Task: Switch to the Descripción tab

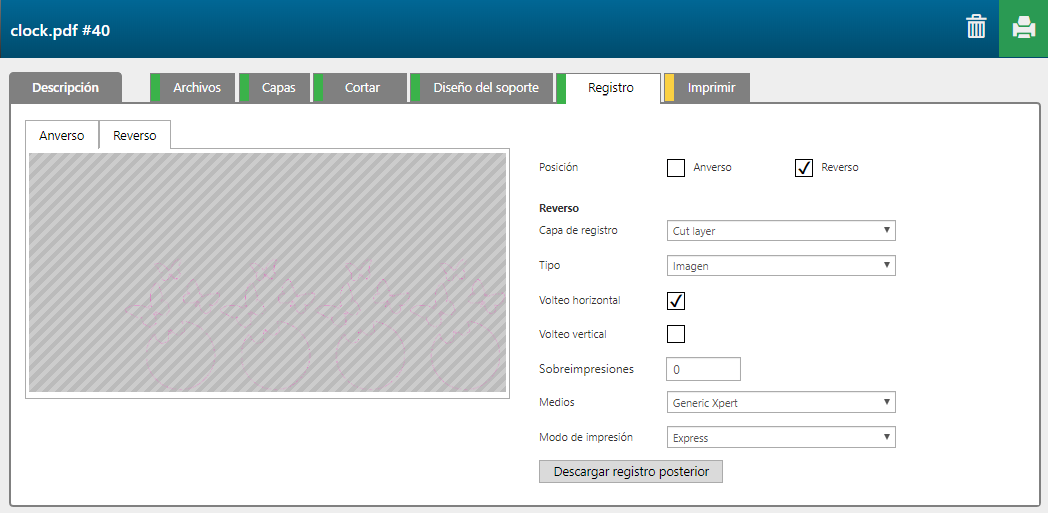Action: pos(65,88)
